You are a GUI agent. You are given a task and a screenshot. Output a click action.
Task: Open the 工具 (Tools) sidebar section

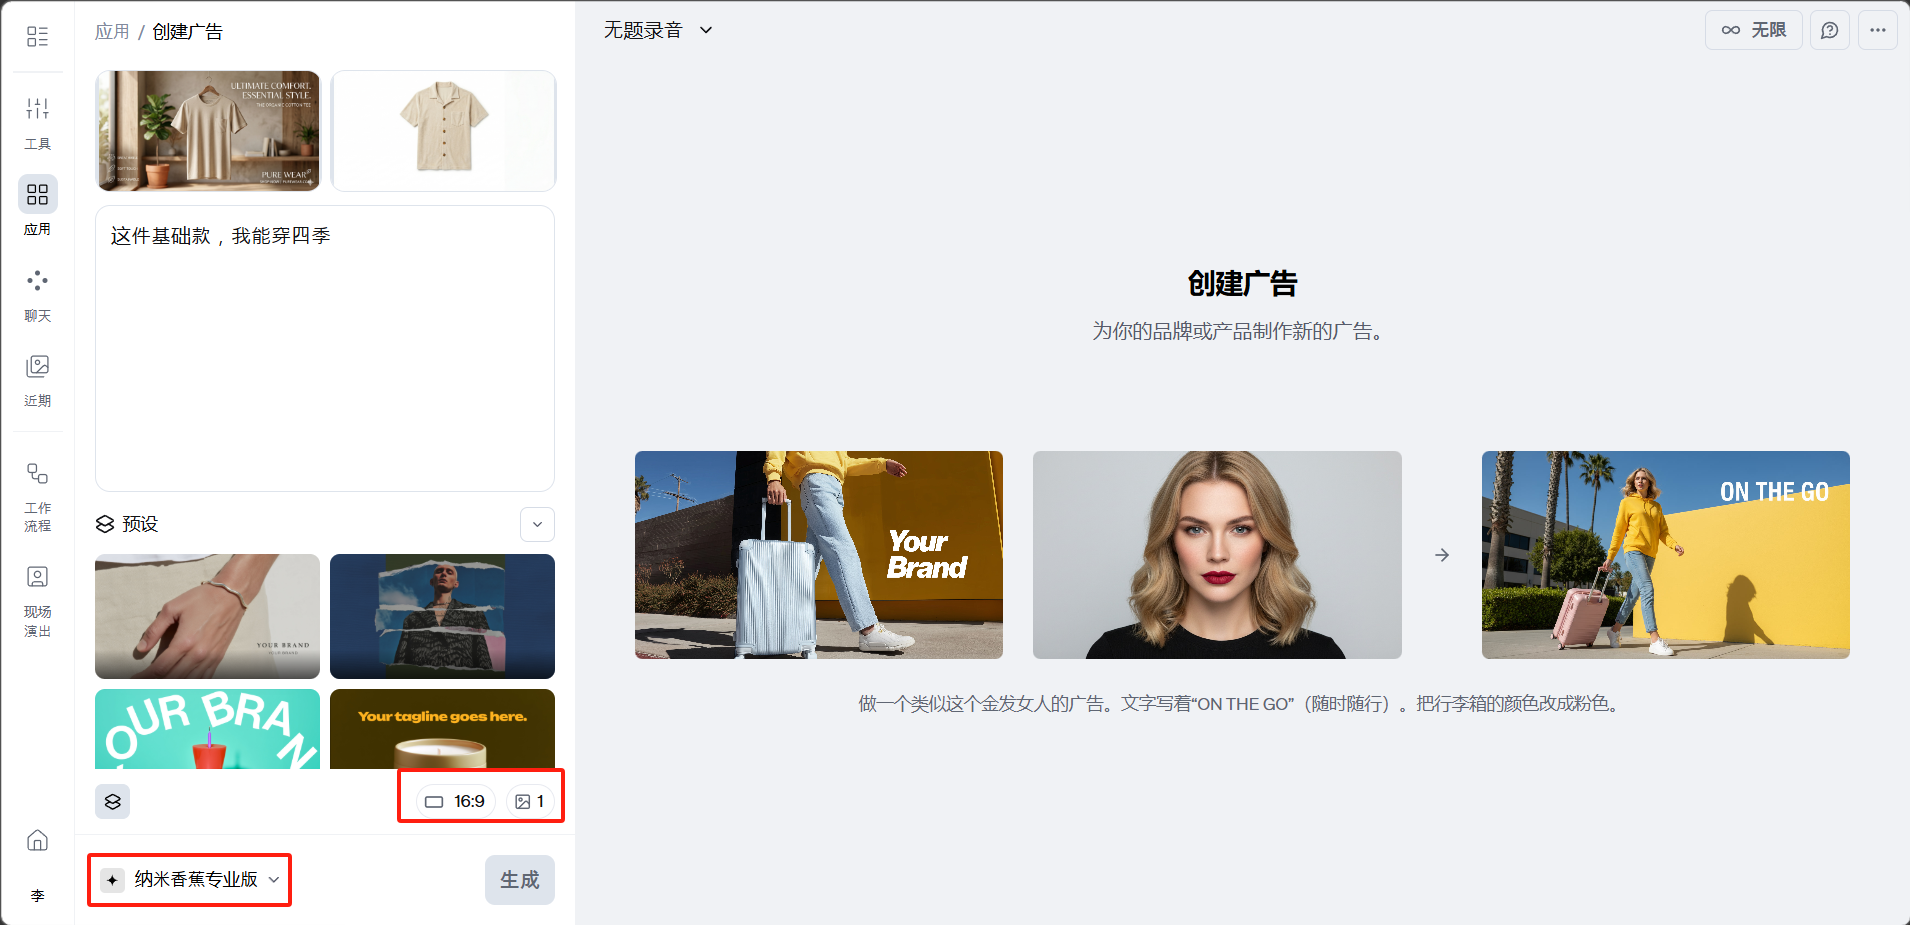[x=37, y=121]
